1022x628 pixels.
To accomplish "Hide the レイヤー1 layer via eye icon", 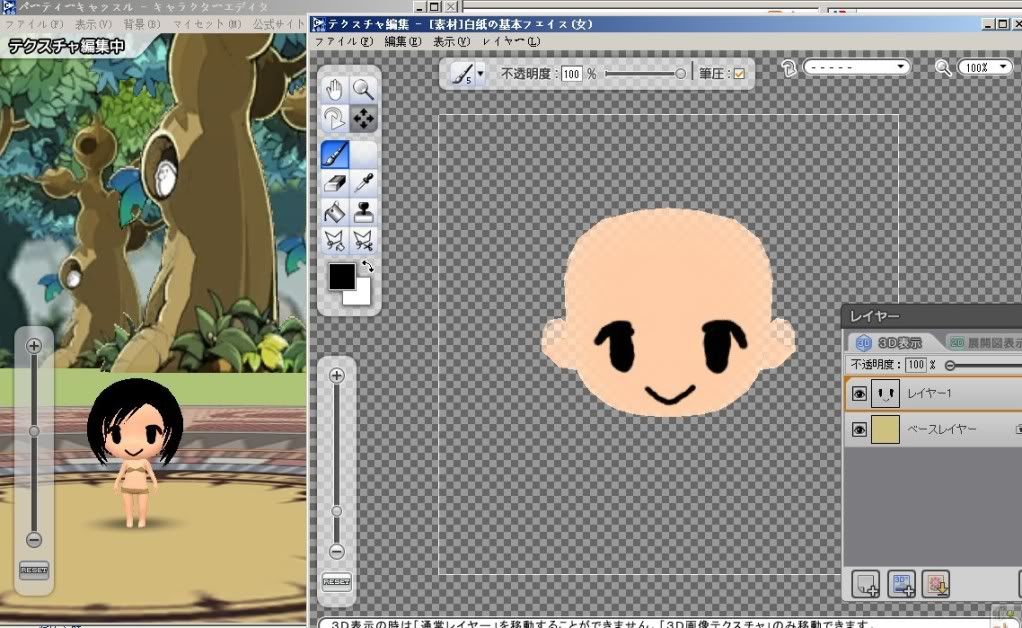I will (859, 393).
